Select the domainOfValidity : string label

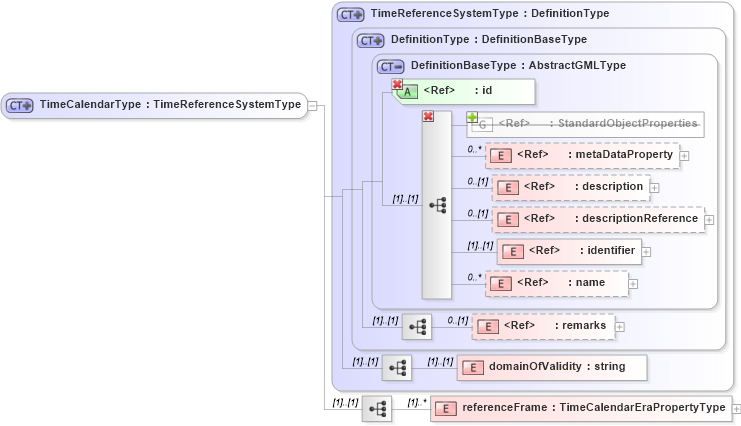tap(557, 366)
